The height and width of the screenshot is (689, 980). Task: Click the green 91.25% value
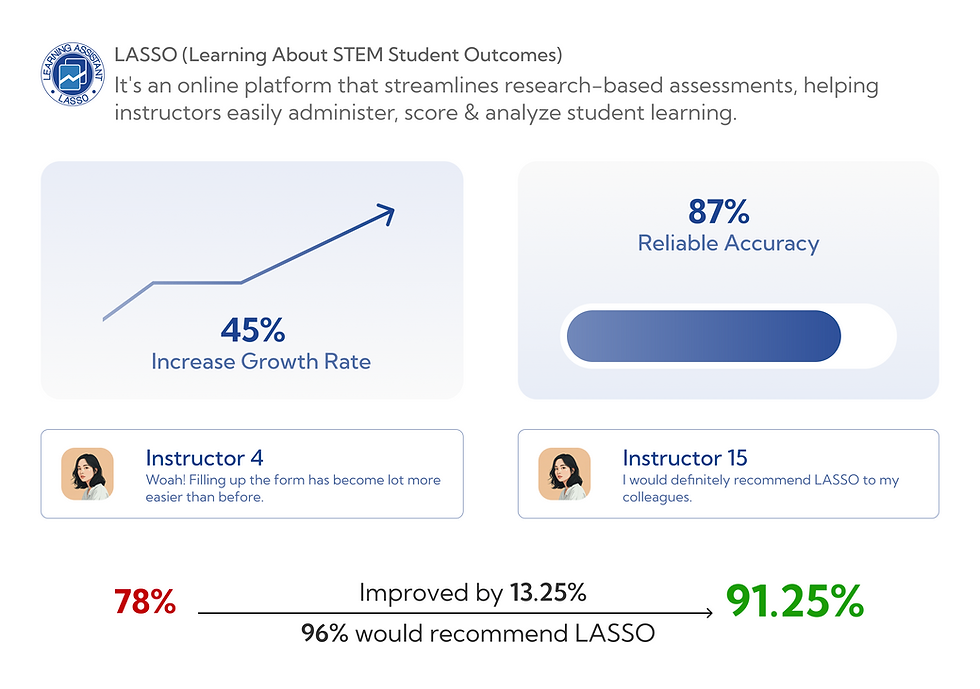(794, 601)
